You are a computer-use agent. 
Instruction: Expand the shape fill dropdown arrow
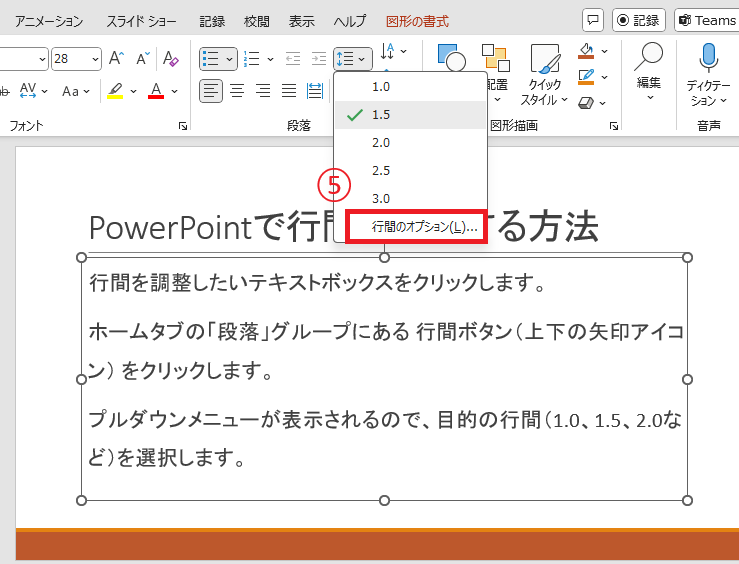click(x=605, y=51)
